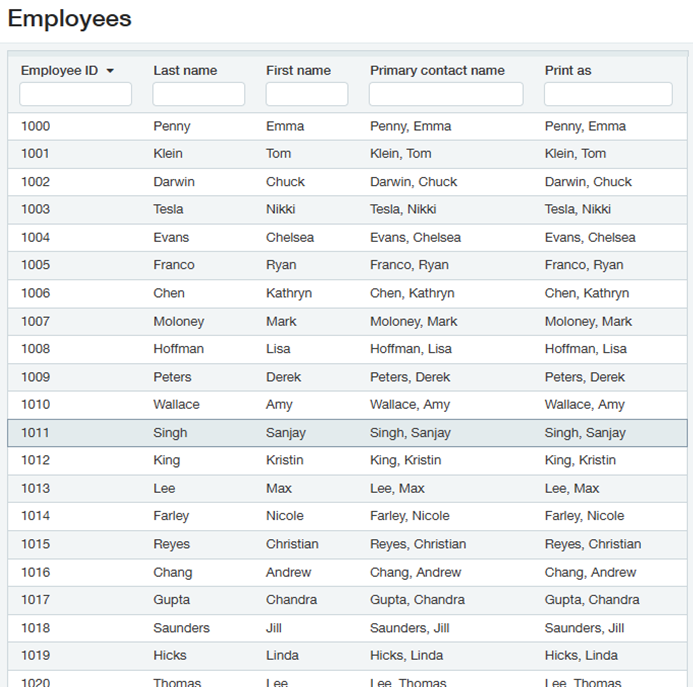Viewport: 693px width, 687px height.
Task: Click primary contact Hicks, Linda
Action: 406,656
